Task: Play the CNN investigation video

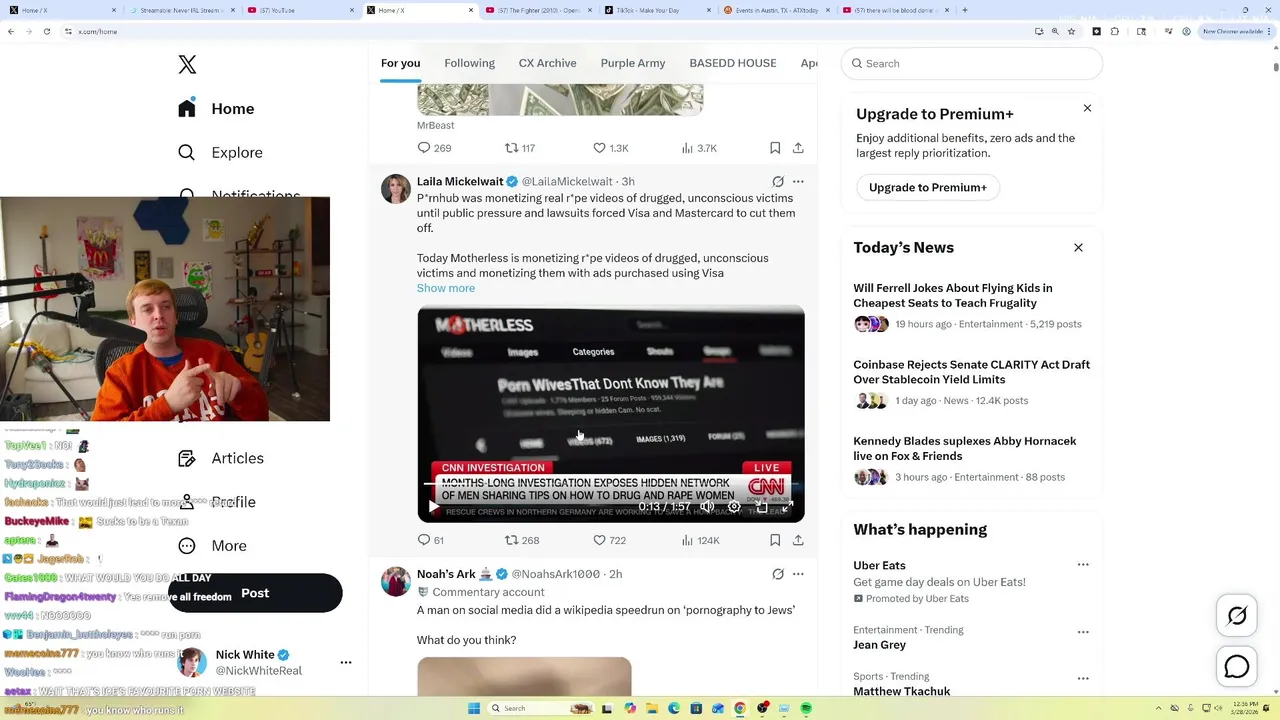Action: pyautogui.click(x=433, y=507)
